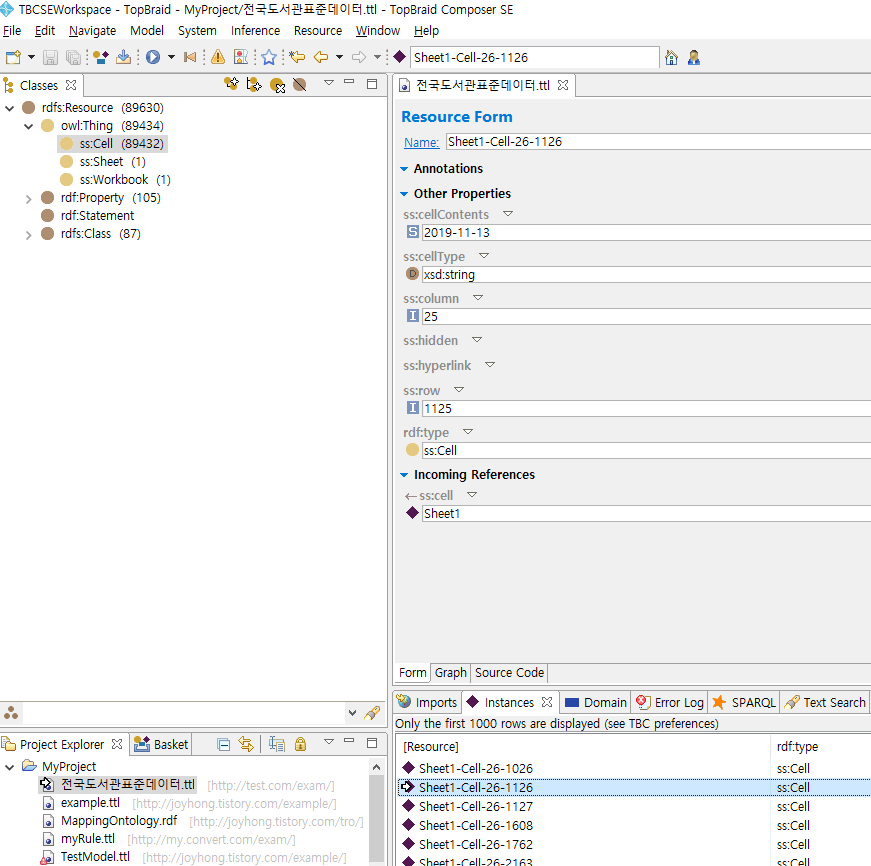Click the Sheet1 incoming reference value
The width and height of the screenshot is (871, 866).
646,514
